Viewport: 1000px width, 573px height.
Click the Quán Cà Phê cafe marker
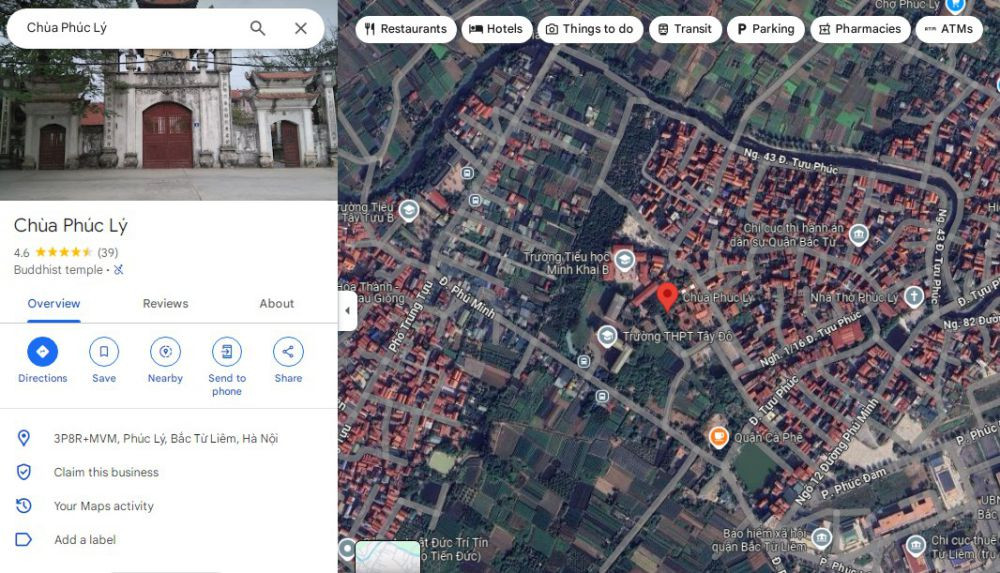718,436
